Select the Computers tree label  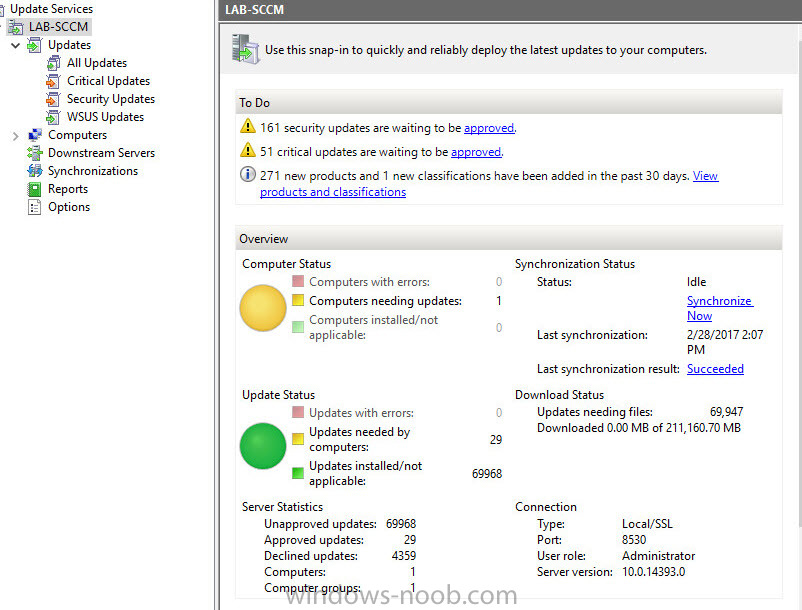77,135
